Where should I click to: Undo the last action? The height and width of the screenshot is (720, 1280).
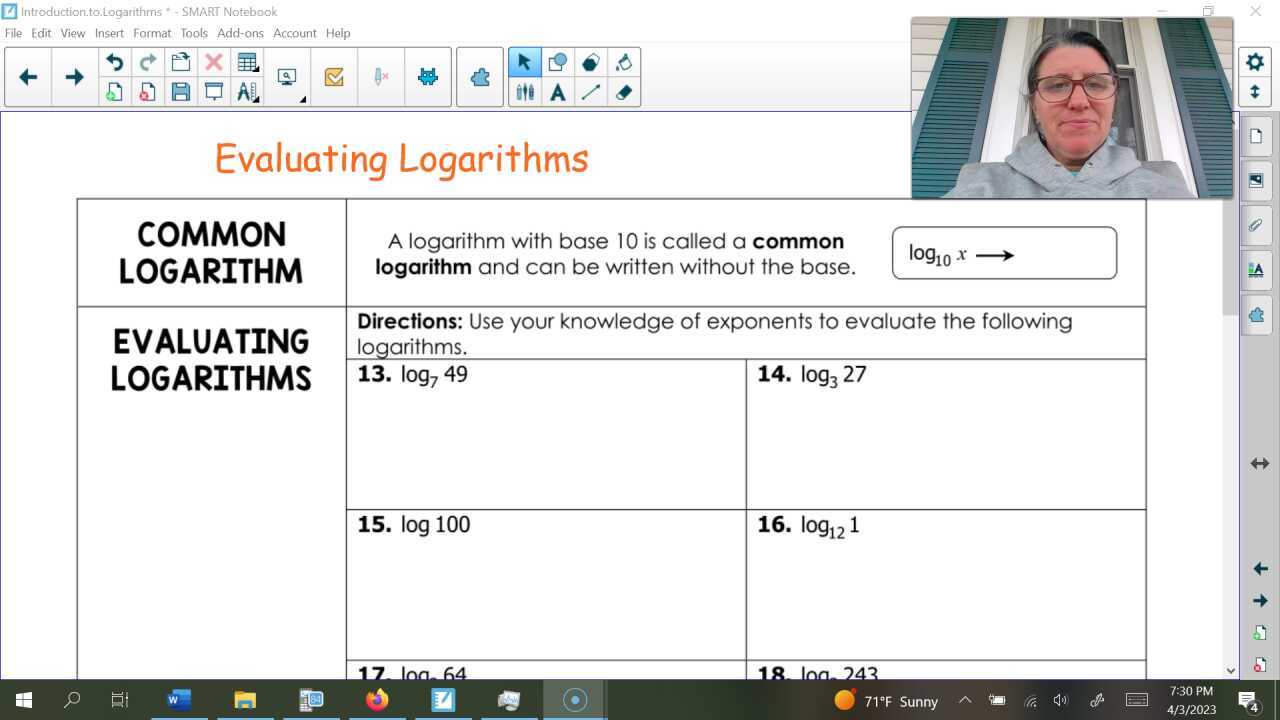click(x=115, y=61)
